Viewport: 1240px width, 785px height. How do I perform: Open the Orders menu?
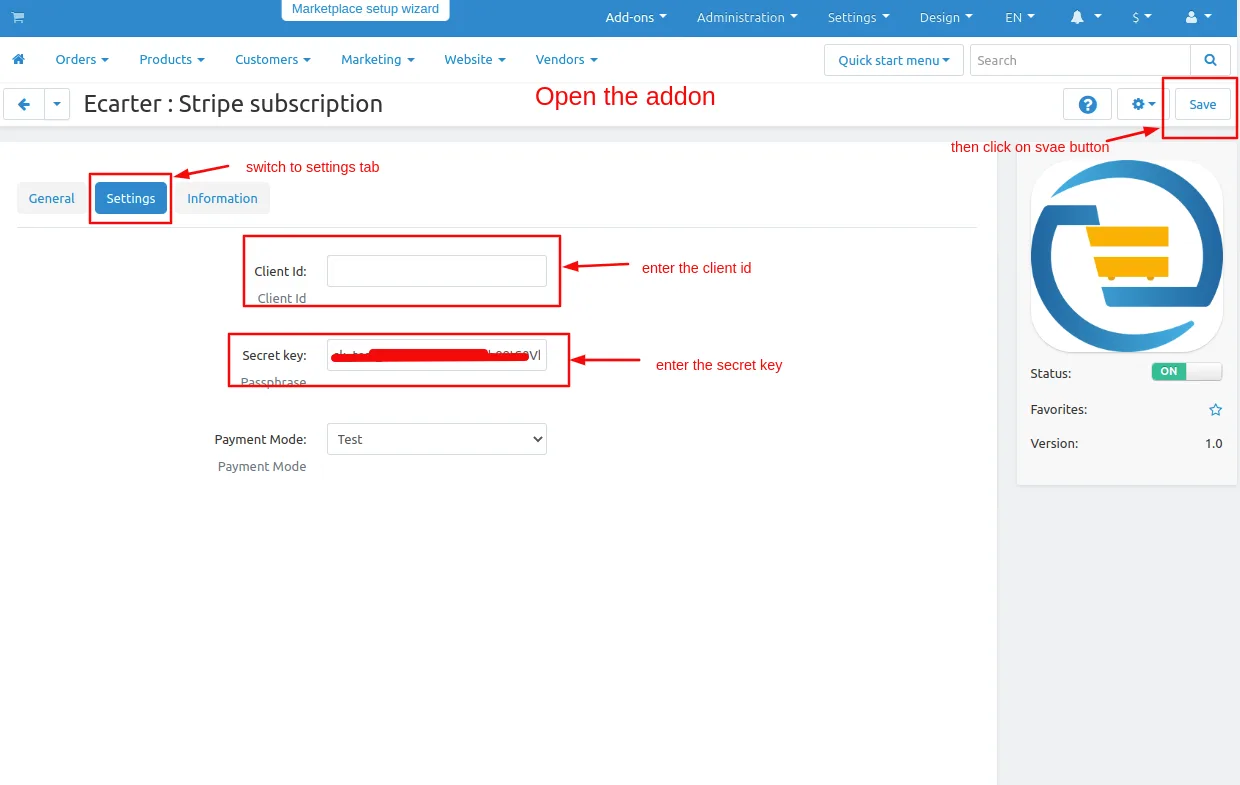[x=82, y=59]
